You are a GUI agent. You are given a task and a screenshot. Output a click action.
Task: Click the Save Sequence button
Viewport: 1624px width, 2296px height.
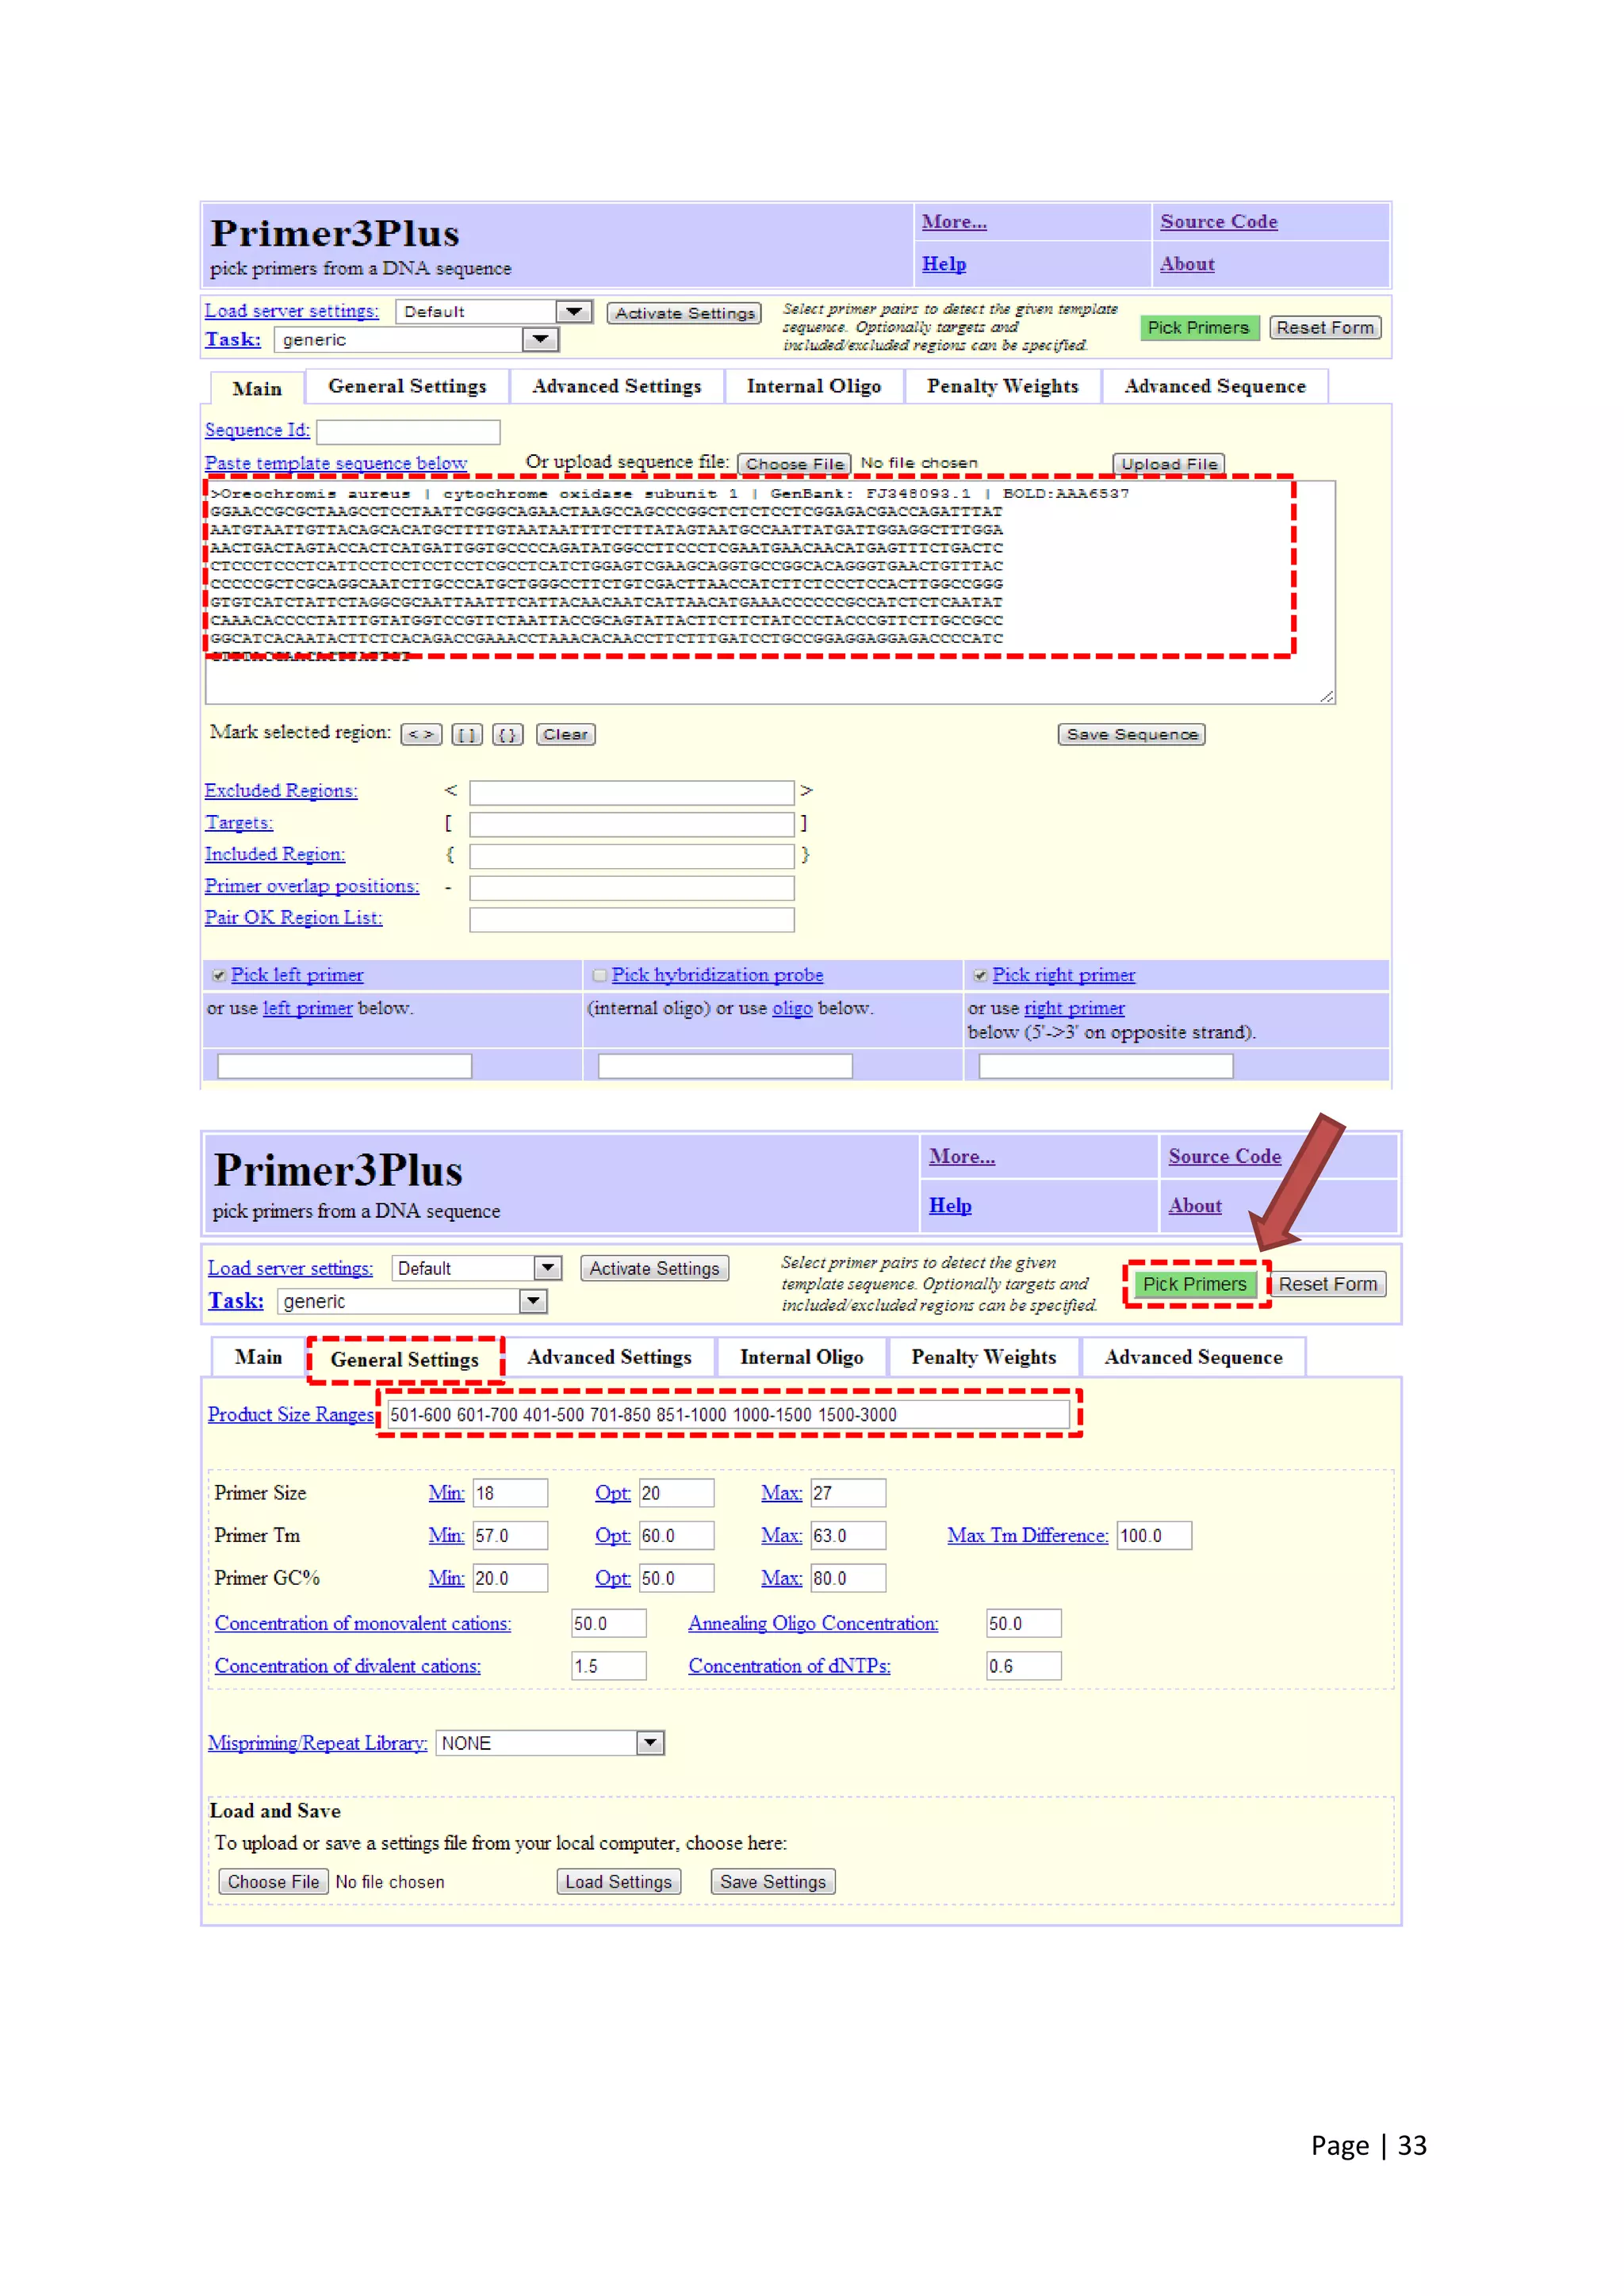pyautogui.click(x=1131, y=735)
